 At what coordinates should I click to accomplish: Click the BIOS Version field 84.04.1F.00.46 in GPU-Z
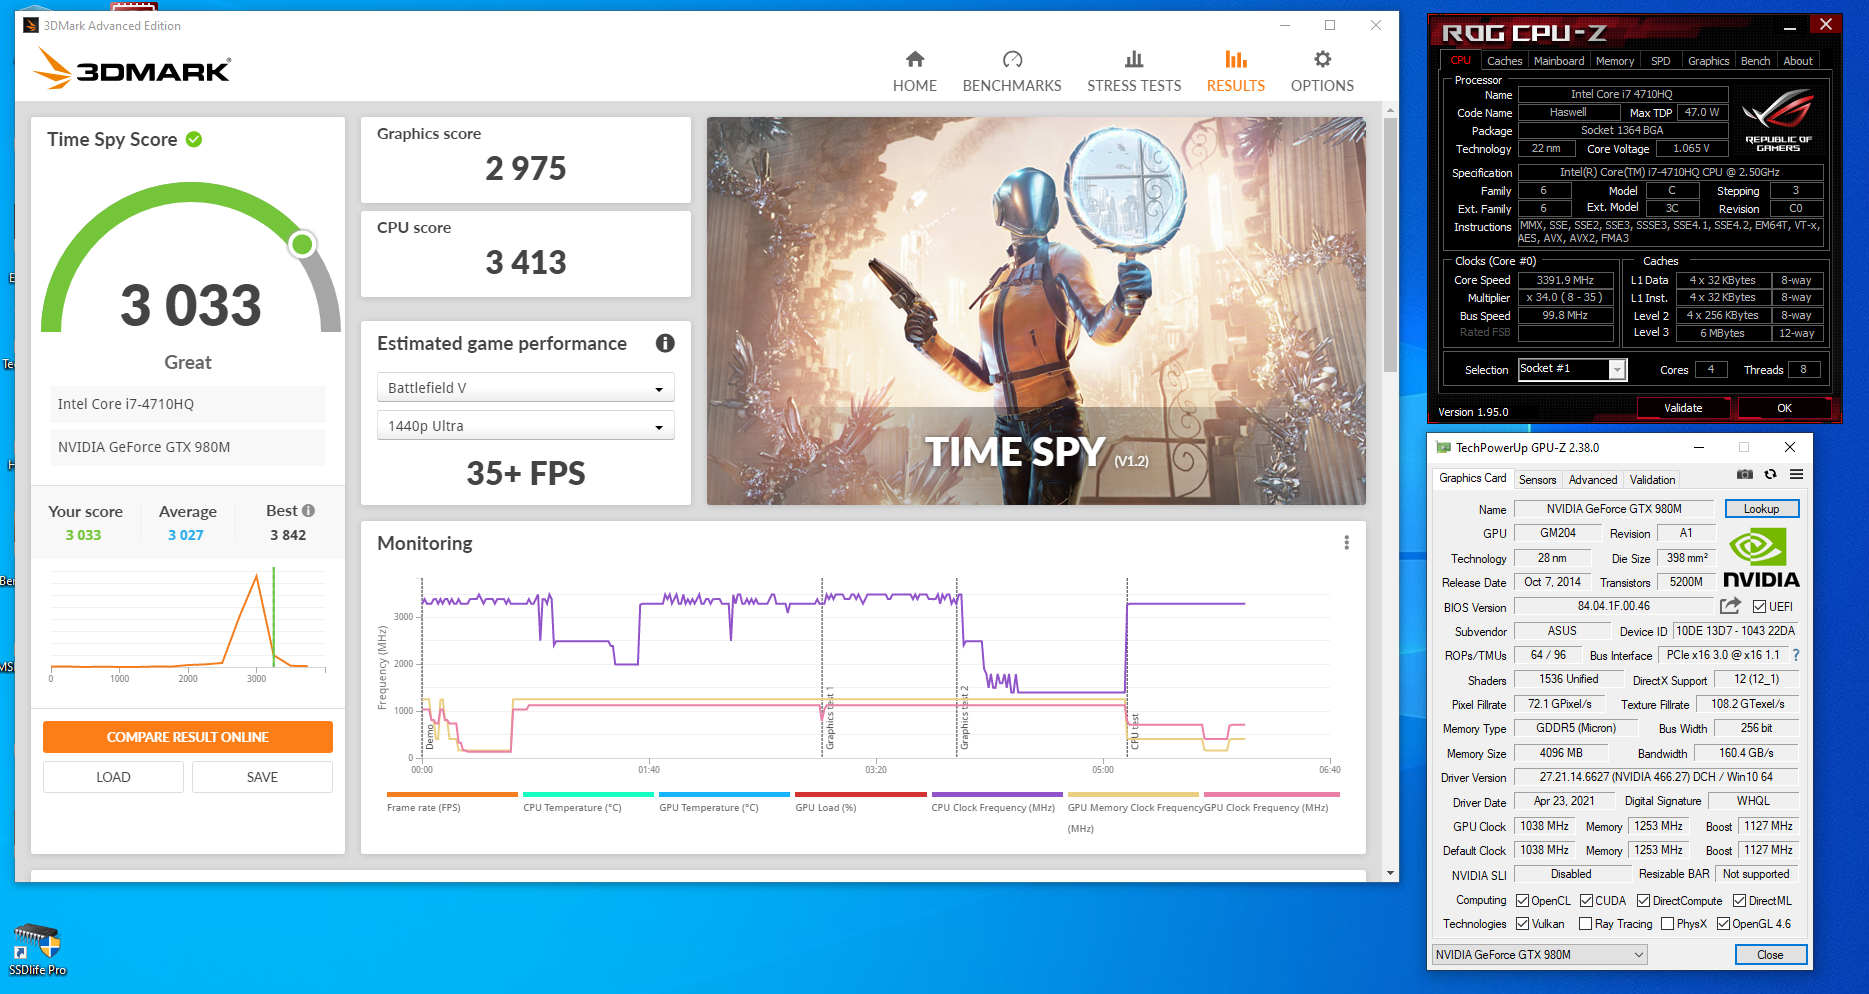pyautogui.click(x=1614, y=606)
